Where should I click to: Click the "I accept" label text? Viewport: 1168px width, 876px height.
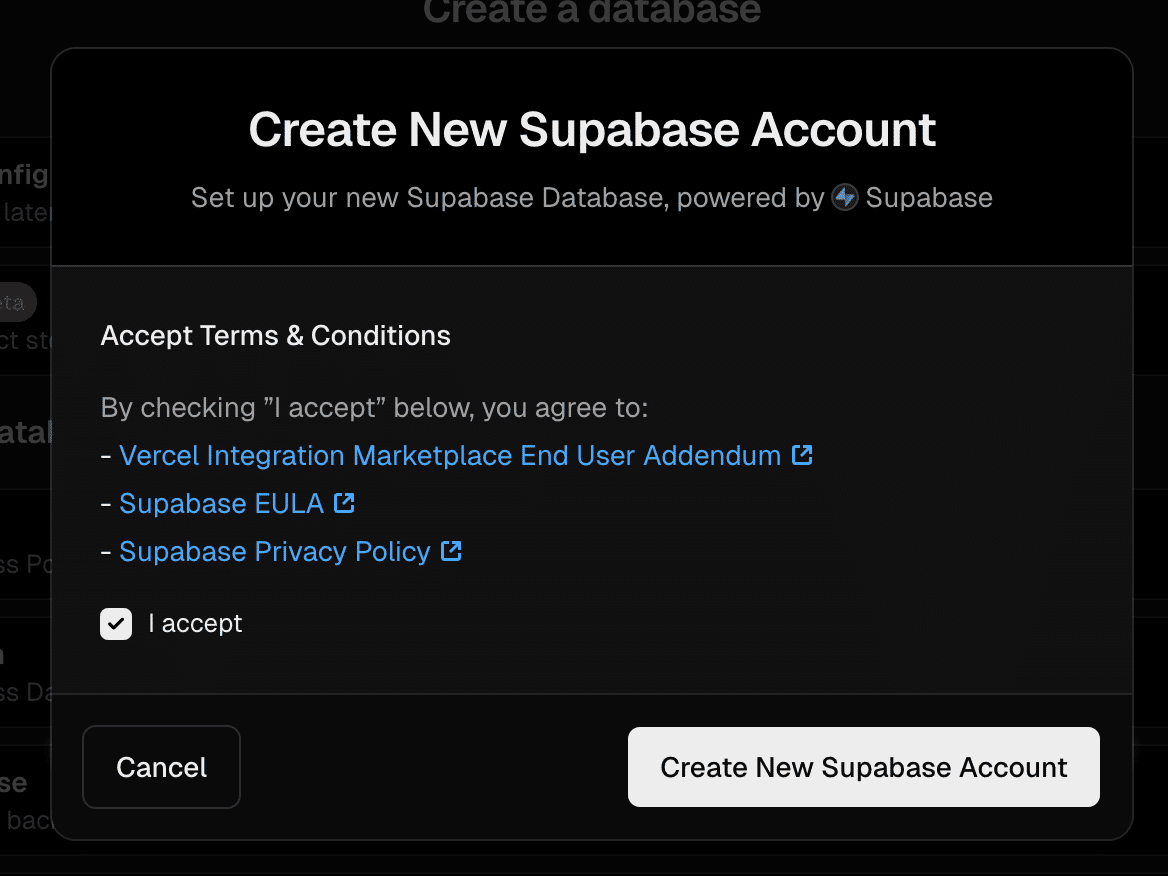tap(195, 624)
